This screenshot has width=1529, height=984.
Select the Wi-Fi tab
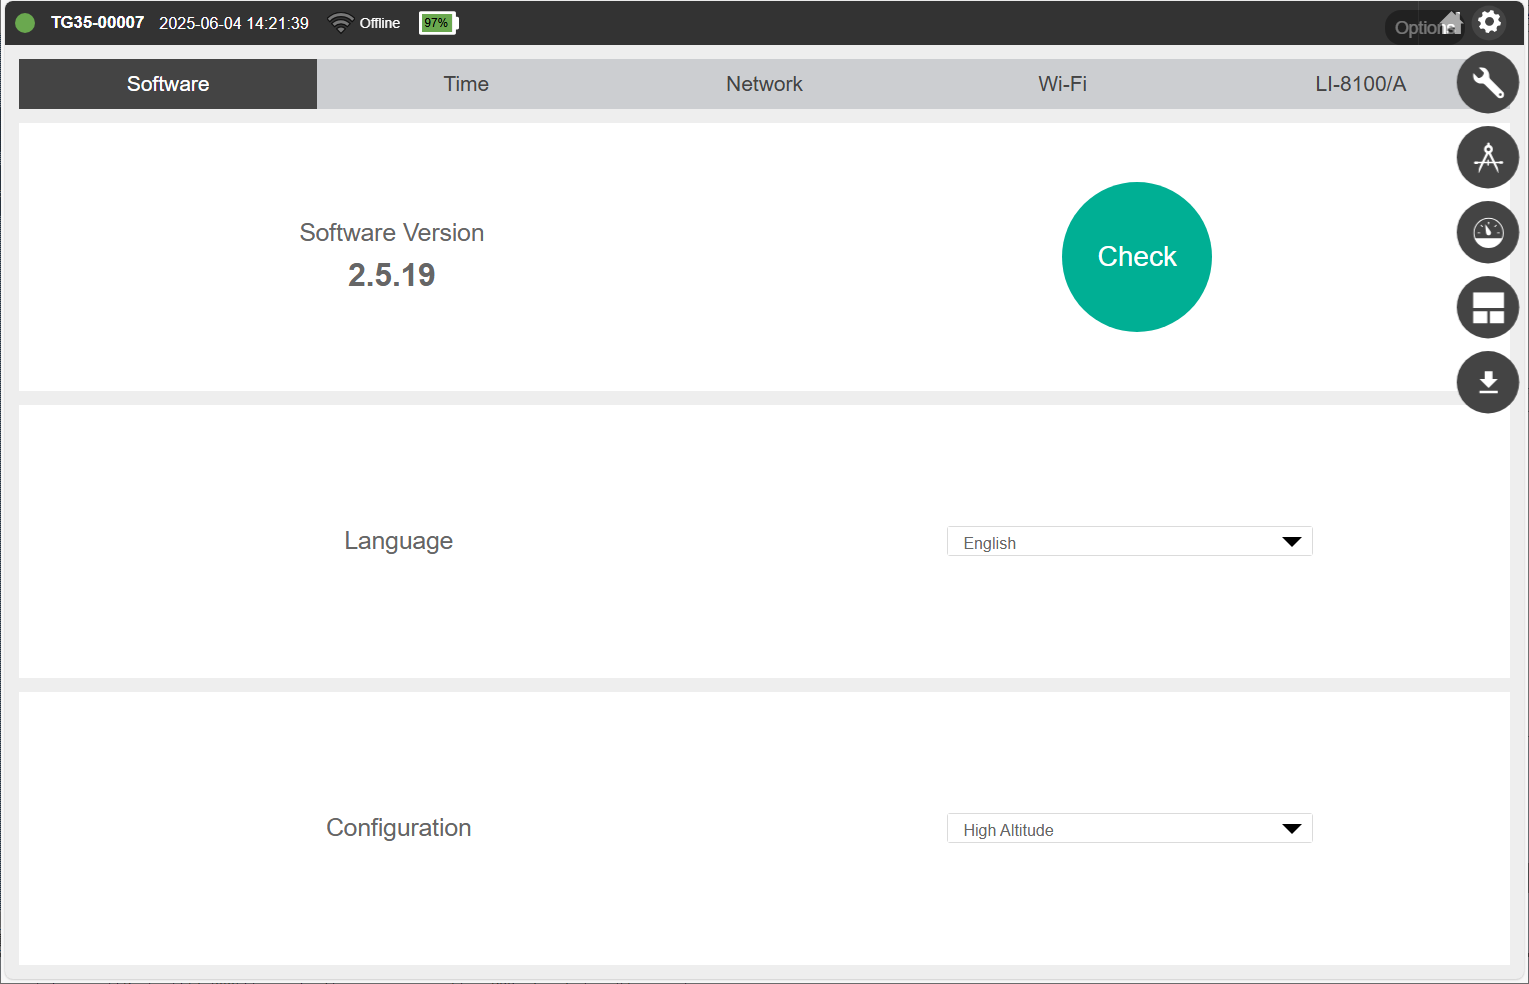(1062, 84)
